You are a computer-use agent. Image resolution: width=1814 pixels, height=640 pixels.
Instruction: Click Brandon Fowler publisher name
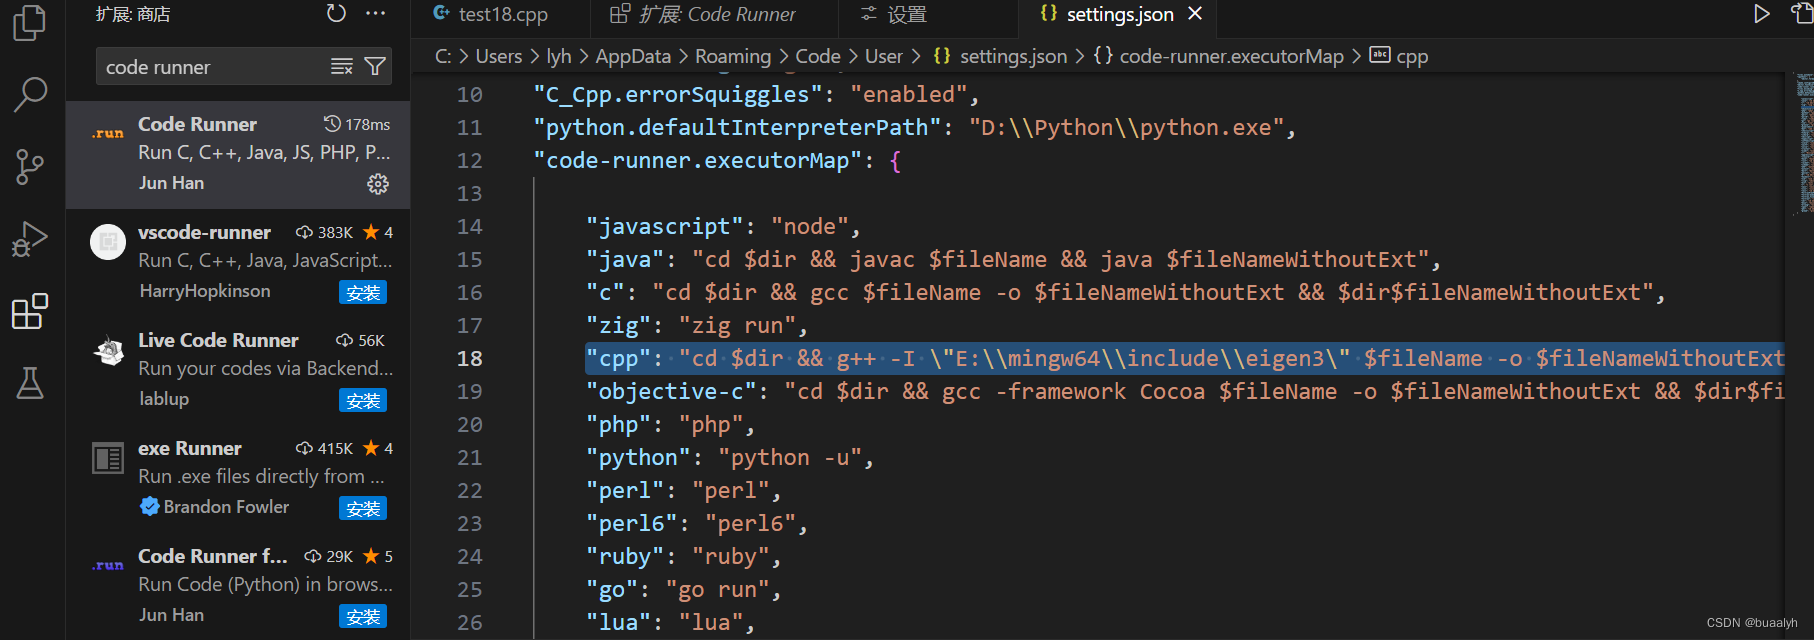click(x=226, y=506)
